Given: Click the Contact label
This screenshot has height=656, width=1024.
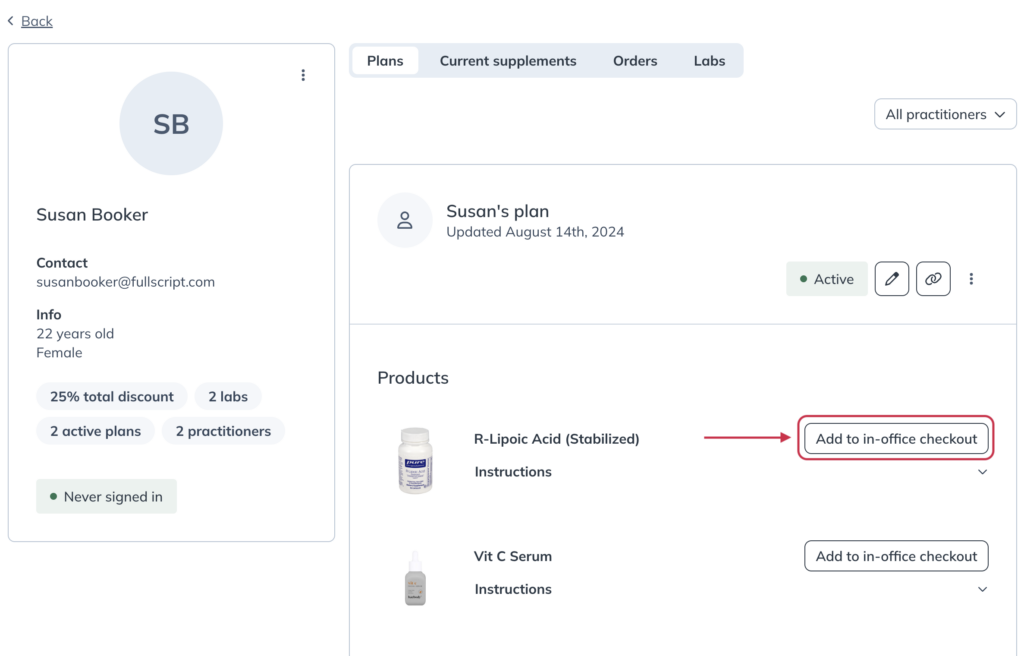Looking at the screenshot, I should pyautogui.click(x=61, y=263).
